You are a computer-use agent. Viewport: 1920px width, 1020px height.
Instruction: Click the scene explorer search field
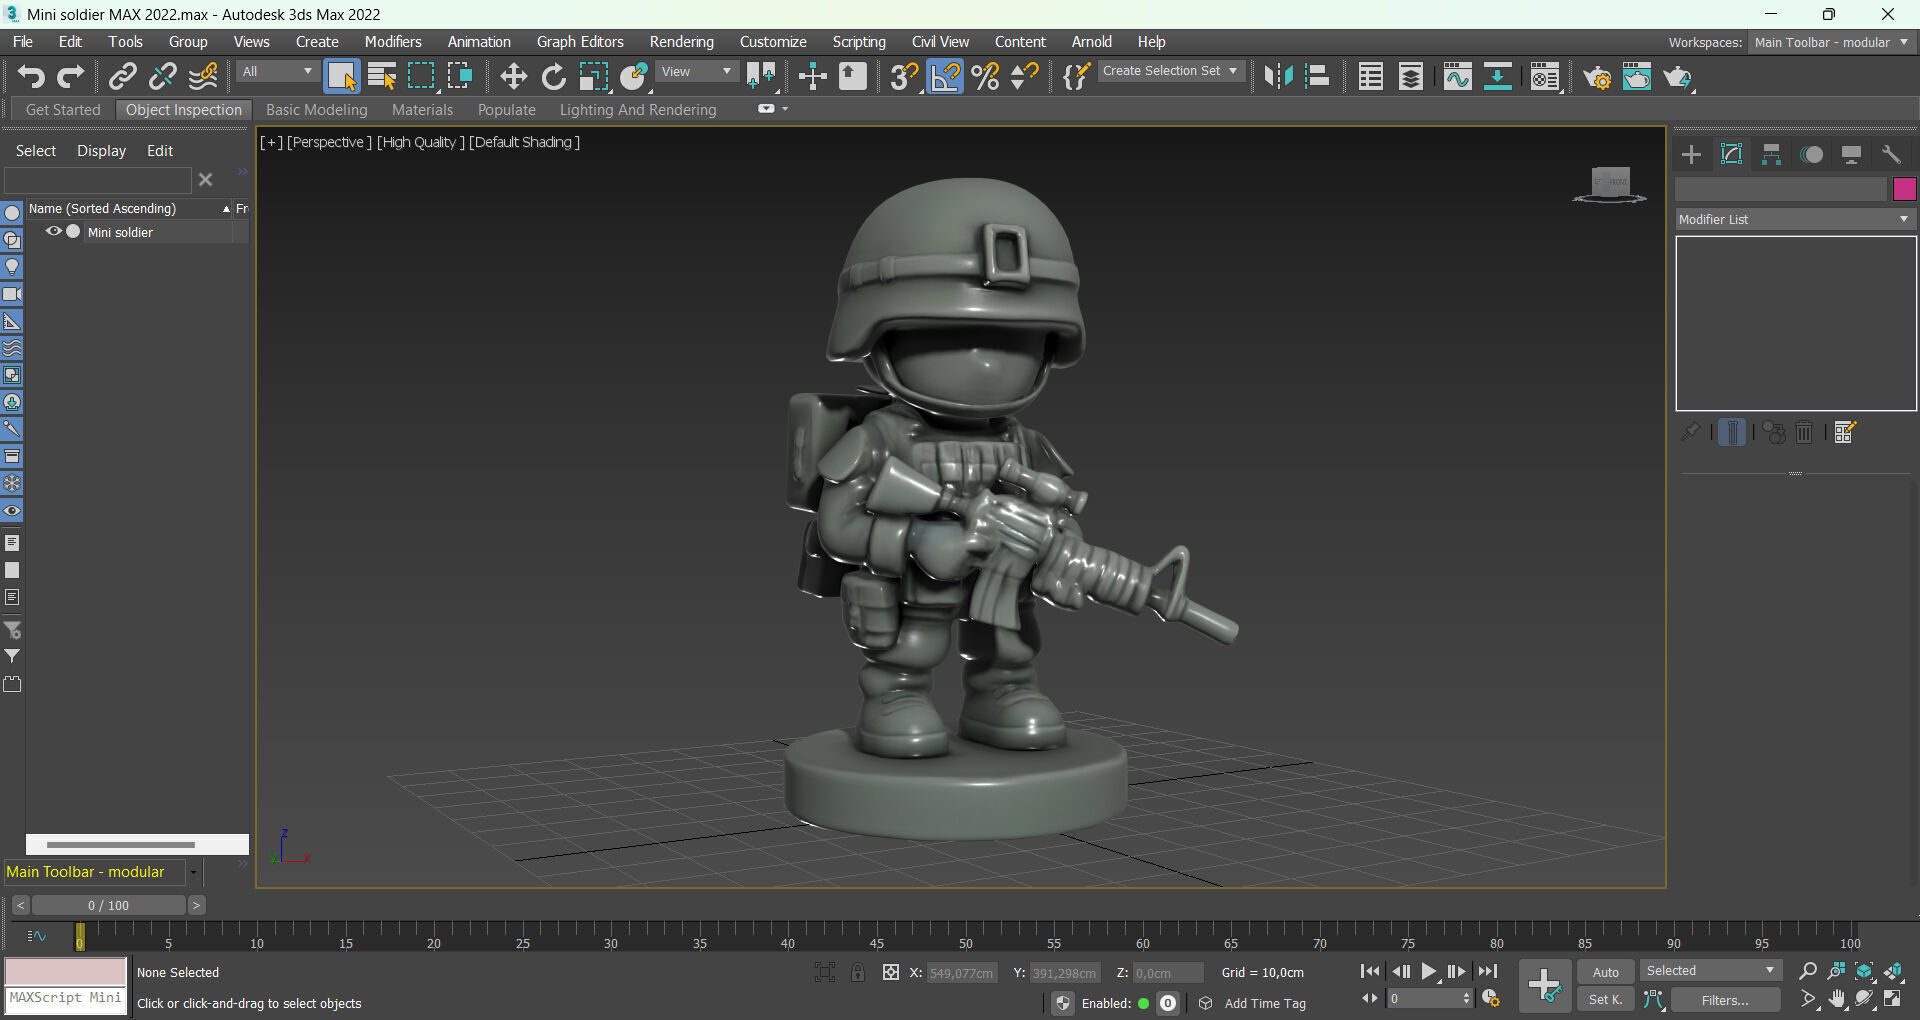(x=98, y=180)
